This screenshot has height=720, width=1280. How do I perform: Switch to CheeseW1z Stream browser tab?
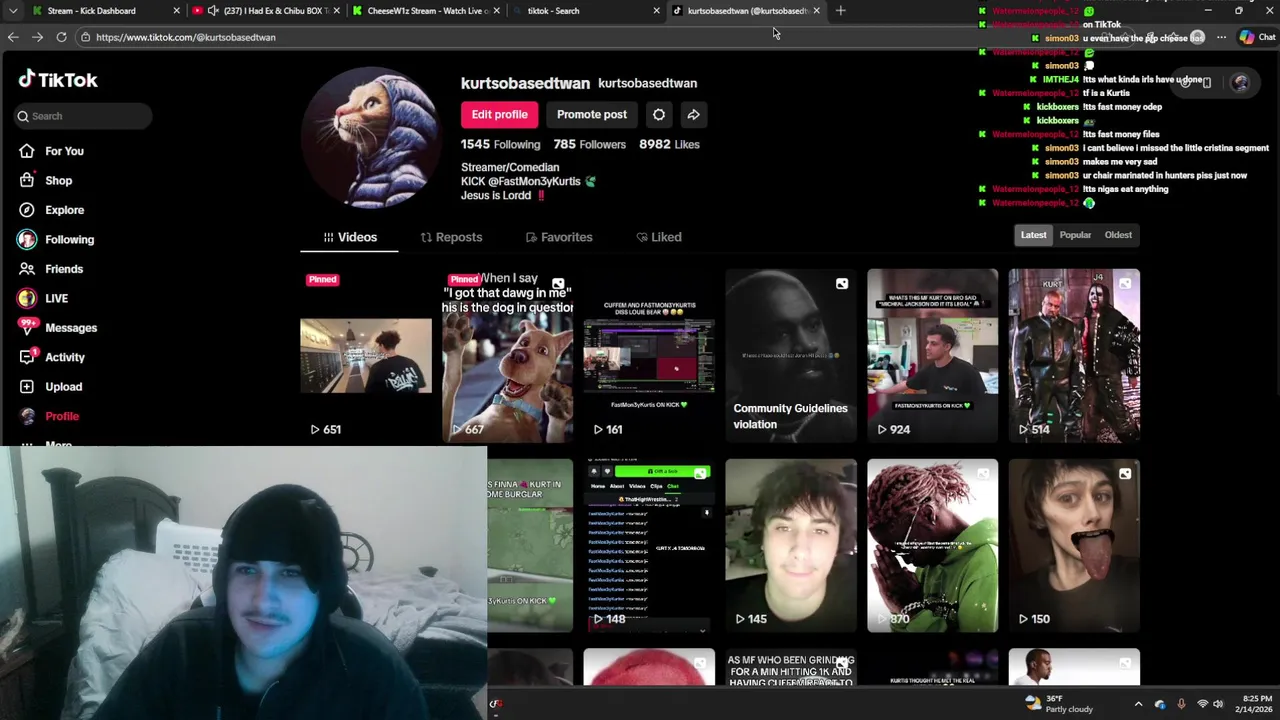click(x=425, y=11)
